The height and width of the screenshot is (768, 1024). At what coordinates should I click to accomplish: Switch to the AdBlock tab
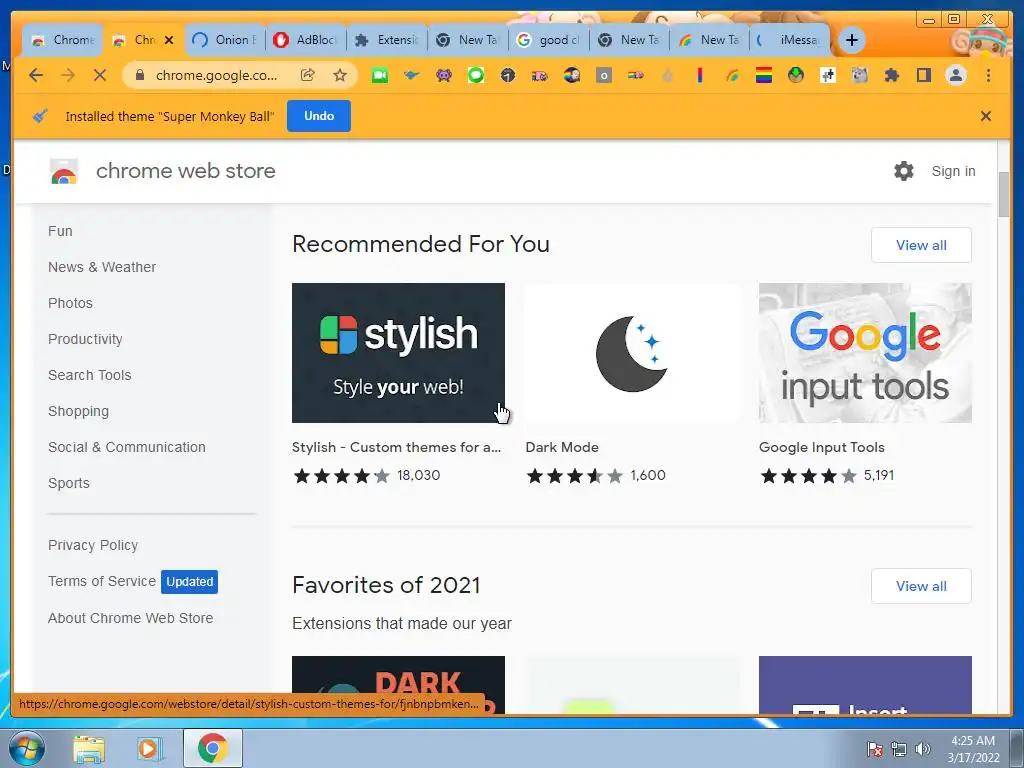point(305,40)
